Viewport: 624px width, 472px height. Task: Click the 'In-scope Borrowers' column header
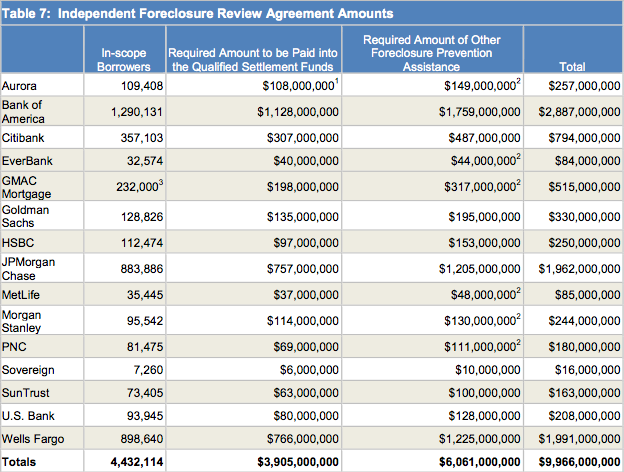point(124,60)
